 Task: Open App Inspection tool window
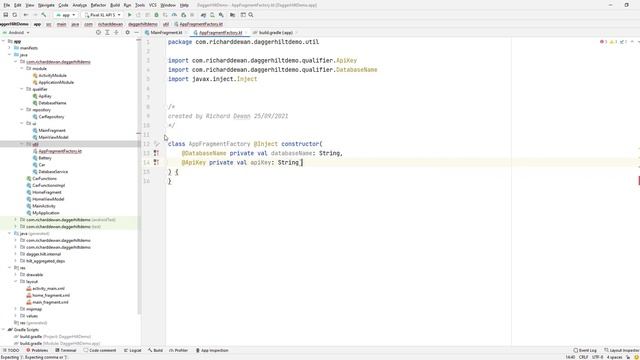tap(212, 350)
